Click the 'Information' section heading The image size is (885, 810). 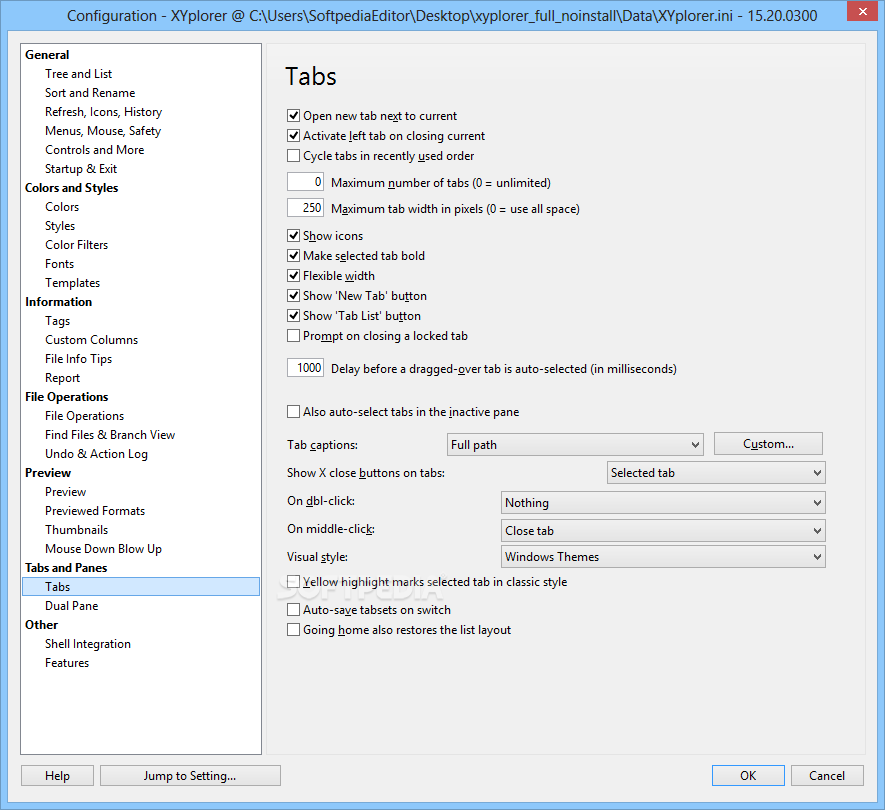59,302
